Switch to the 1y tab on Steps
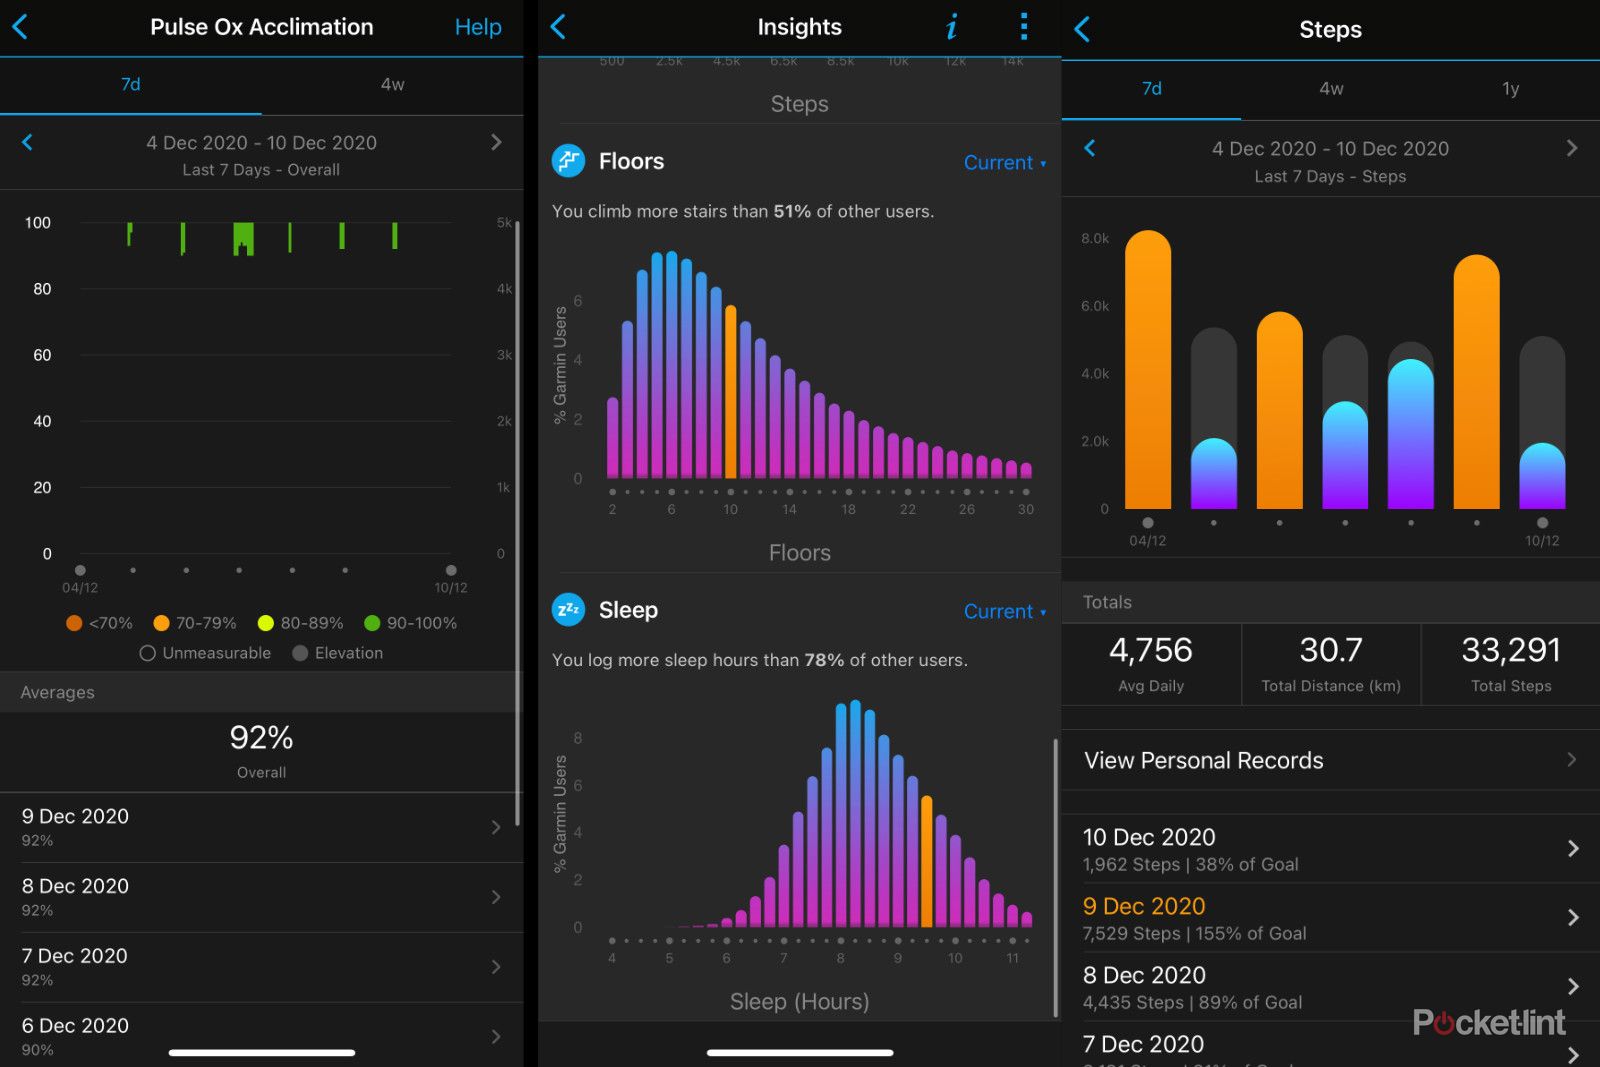Screen dimensions: 1600x1067 click(1510, 88)
